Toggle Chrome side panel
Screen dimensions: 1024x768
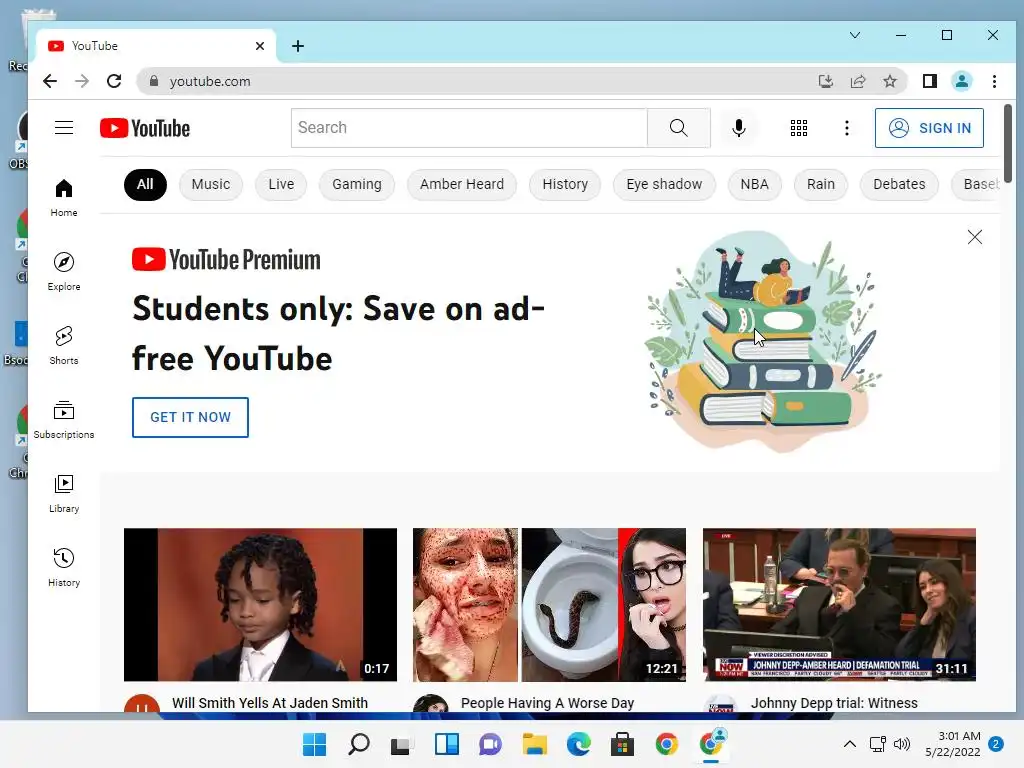[930, 81]
